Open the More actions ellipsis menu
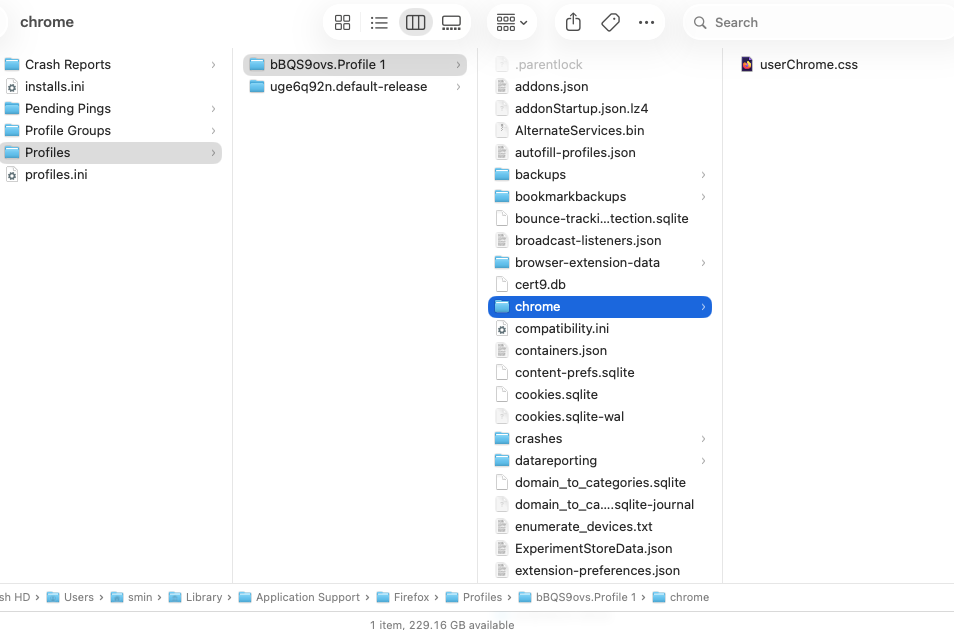Image resolution: width=954 pixels, height=630 pixels. click(646, 22)
